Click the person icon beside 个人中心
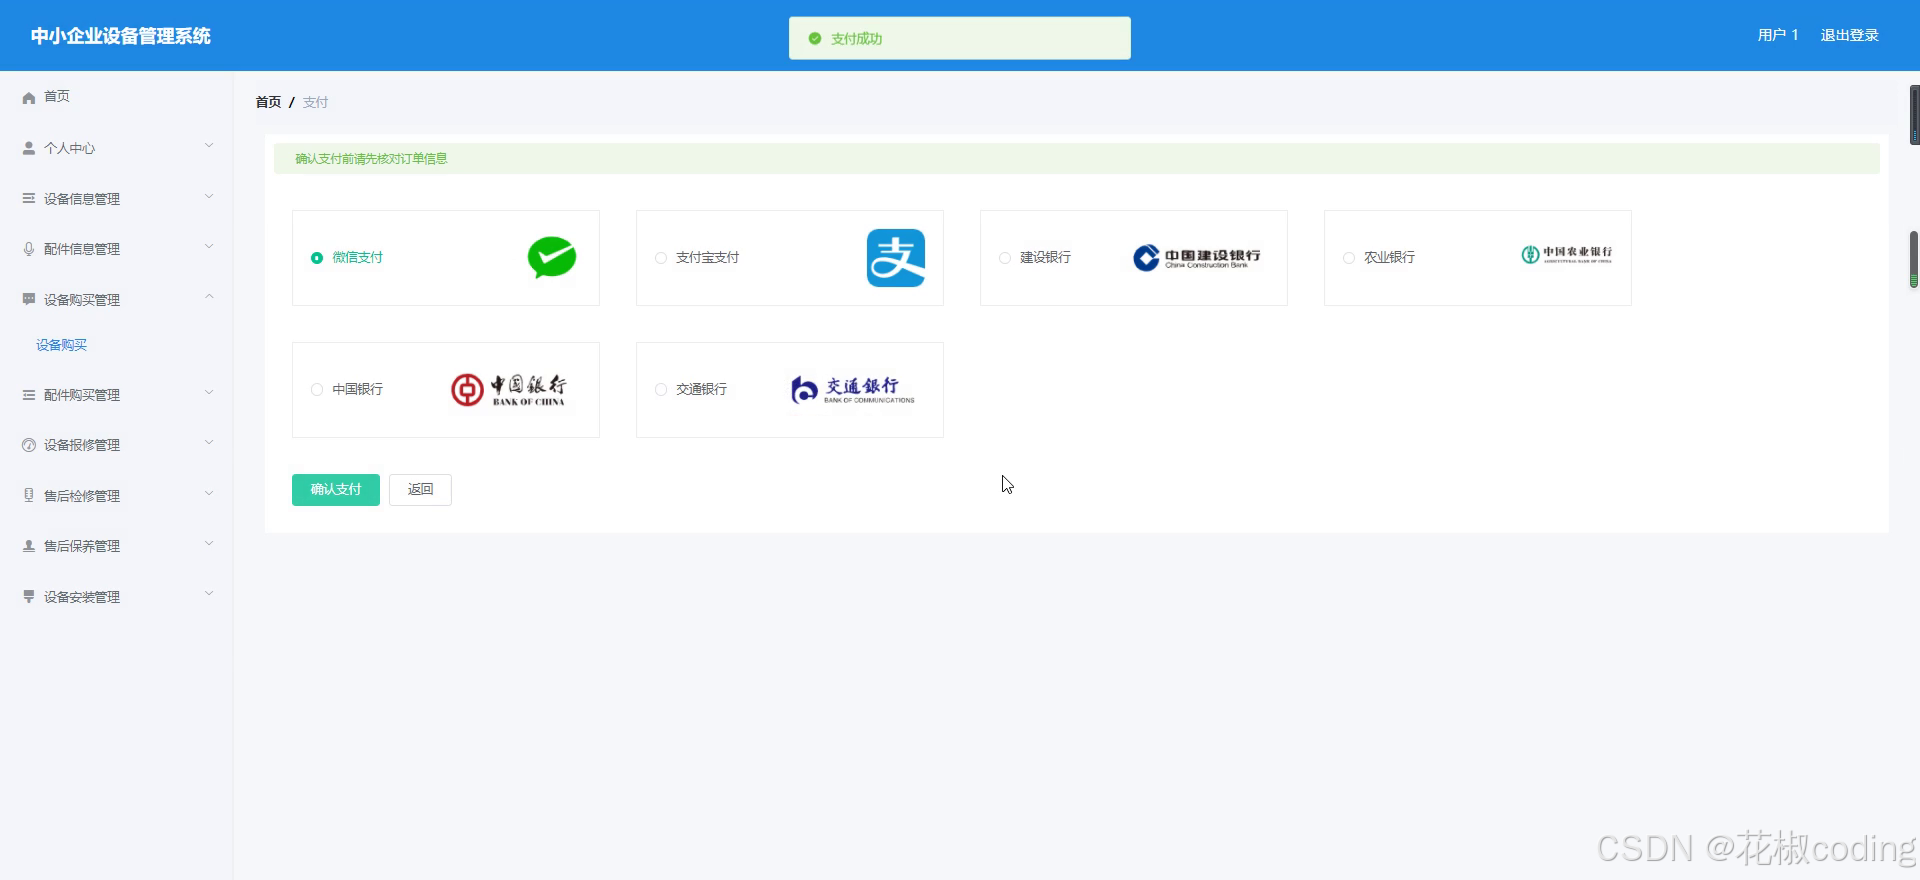Screen dimensions: 1920x880 pos(29,148)
